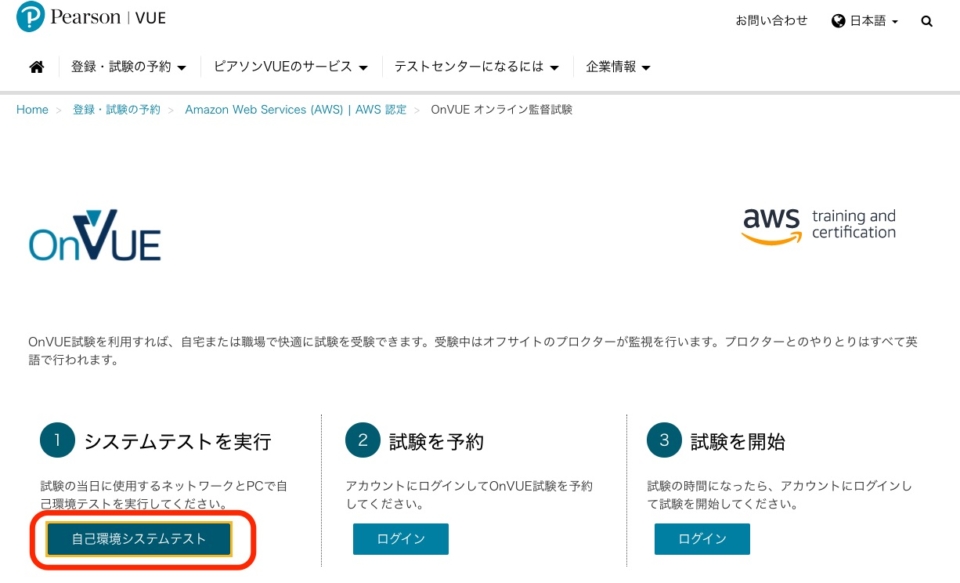Image resolution: width=960 pixels, height=583 pixels.
Task: Click the globe icon next to 日本語
Action: point(836,20)
